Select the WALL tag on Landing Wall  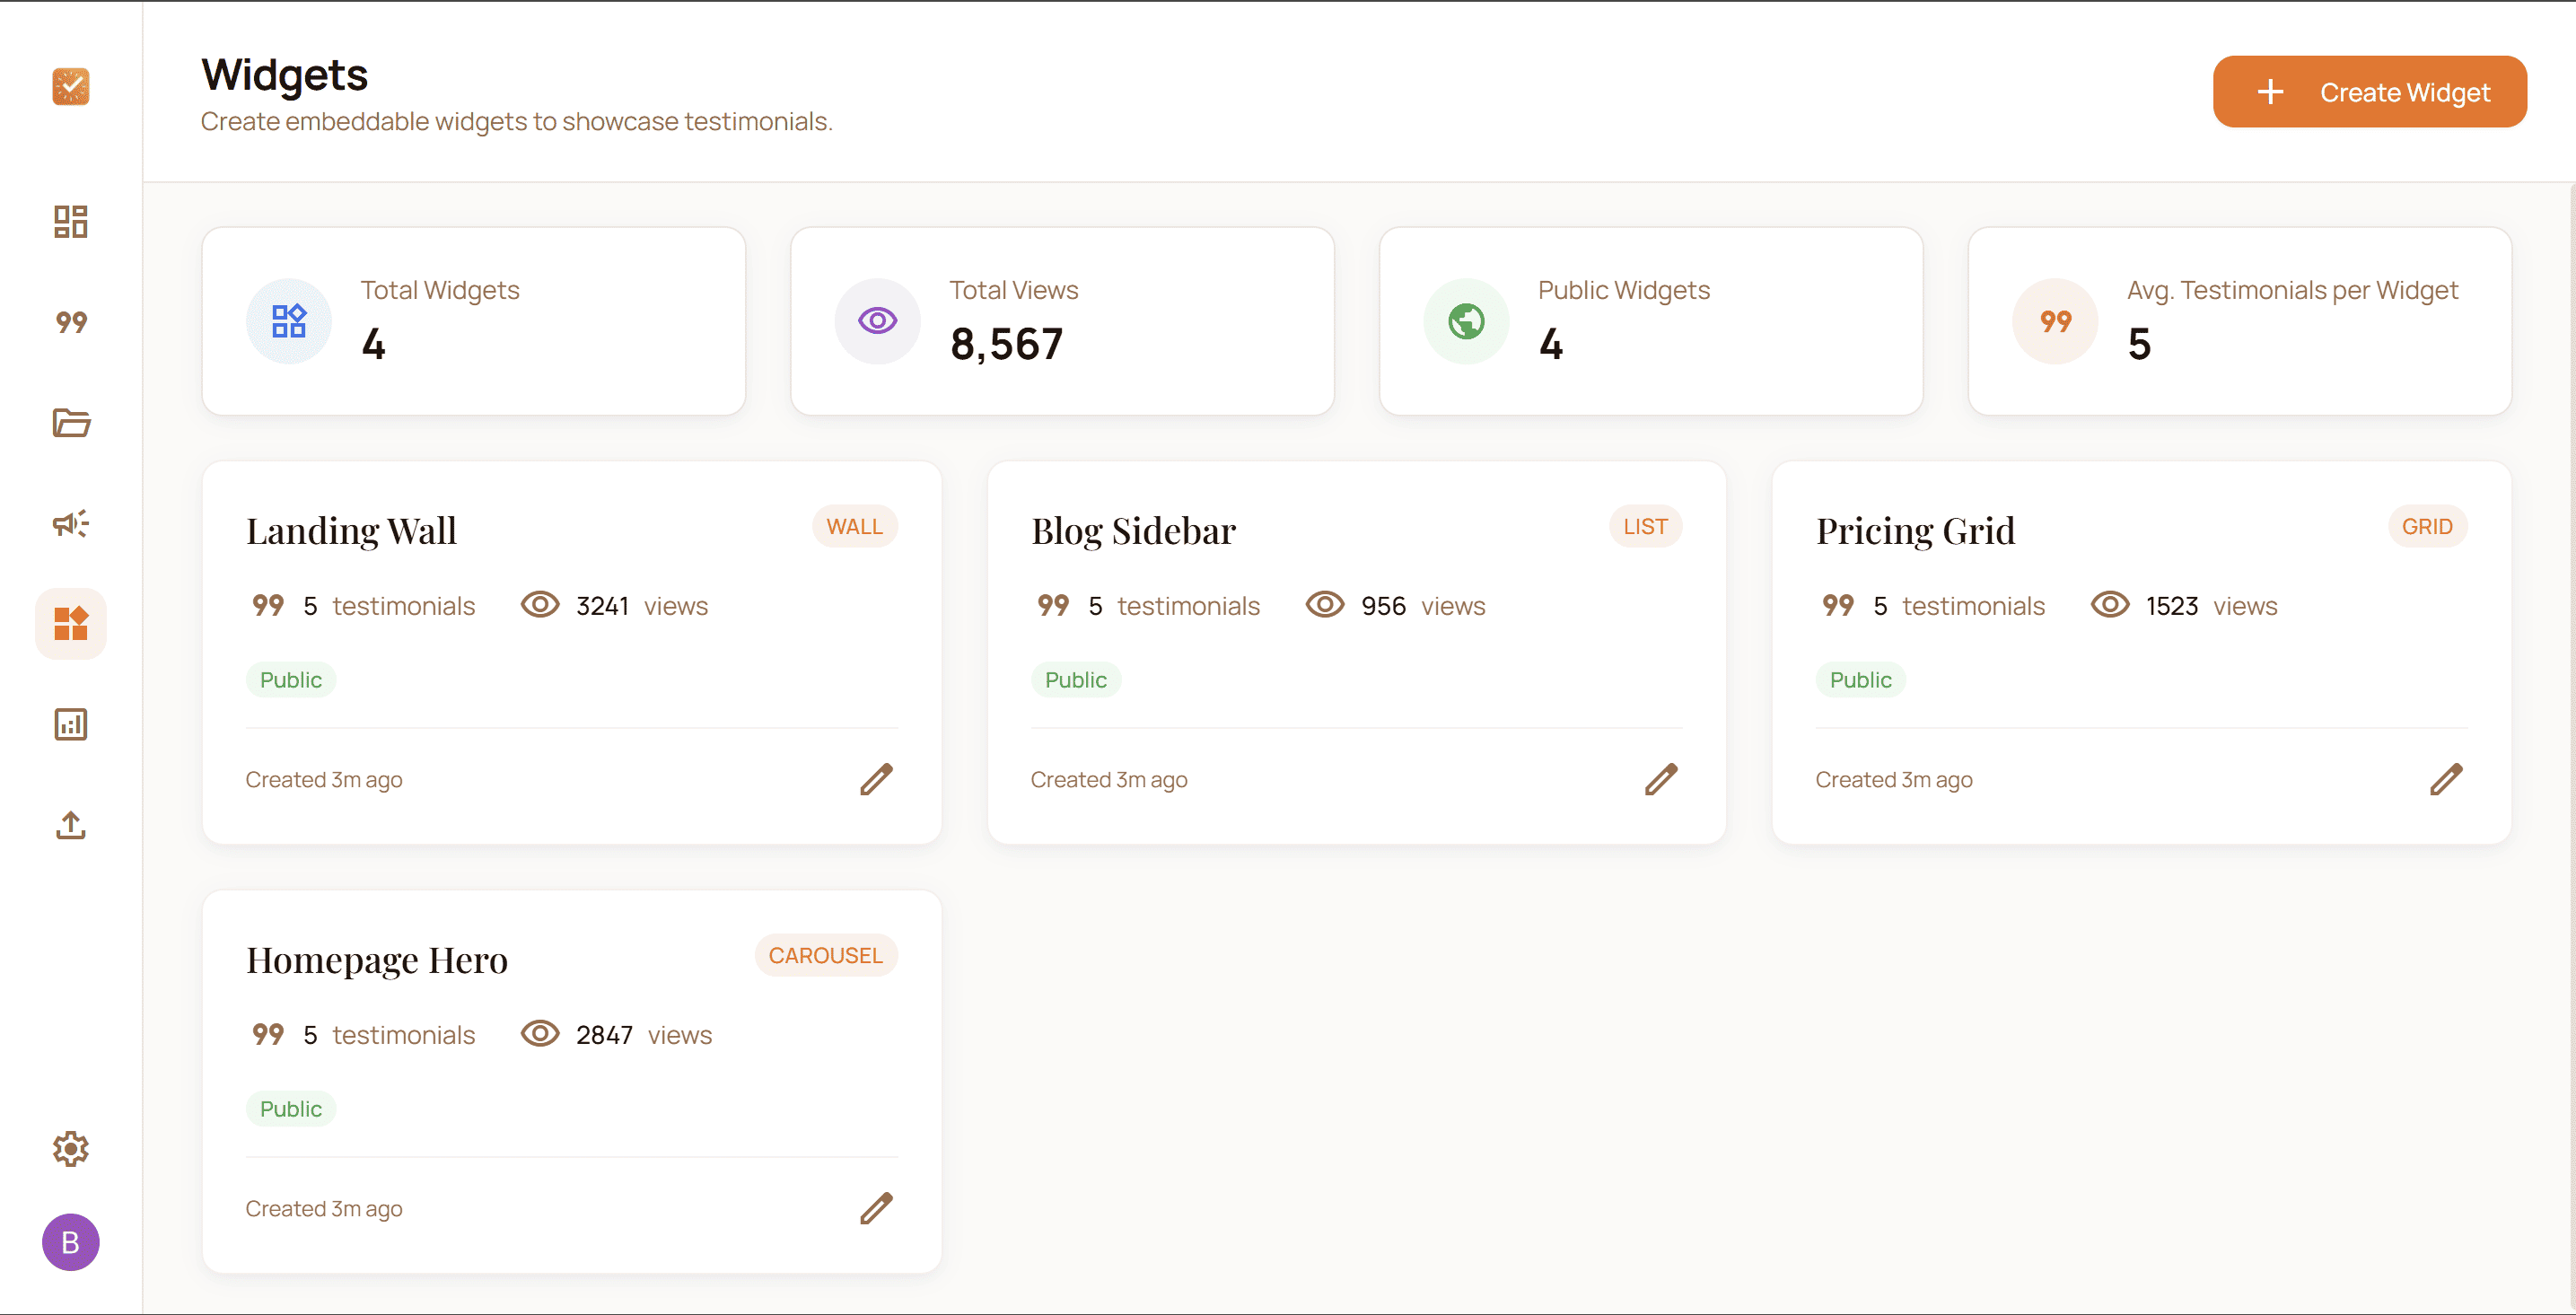(x=855, y=526)
